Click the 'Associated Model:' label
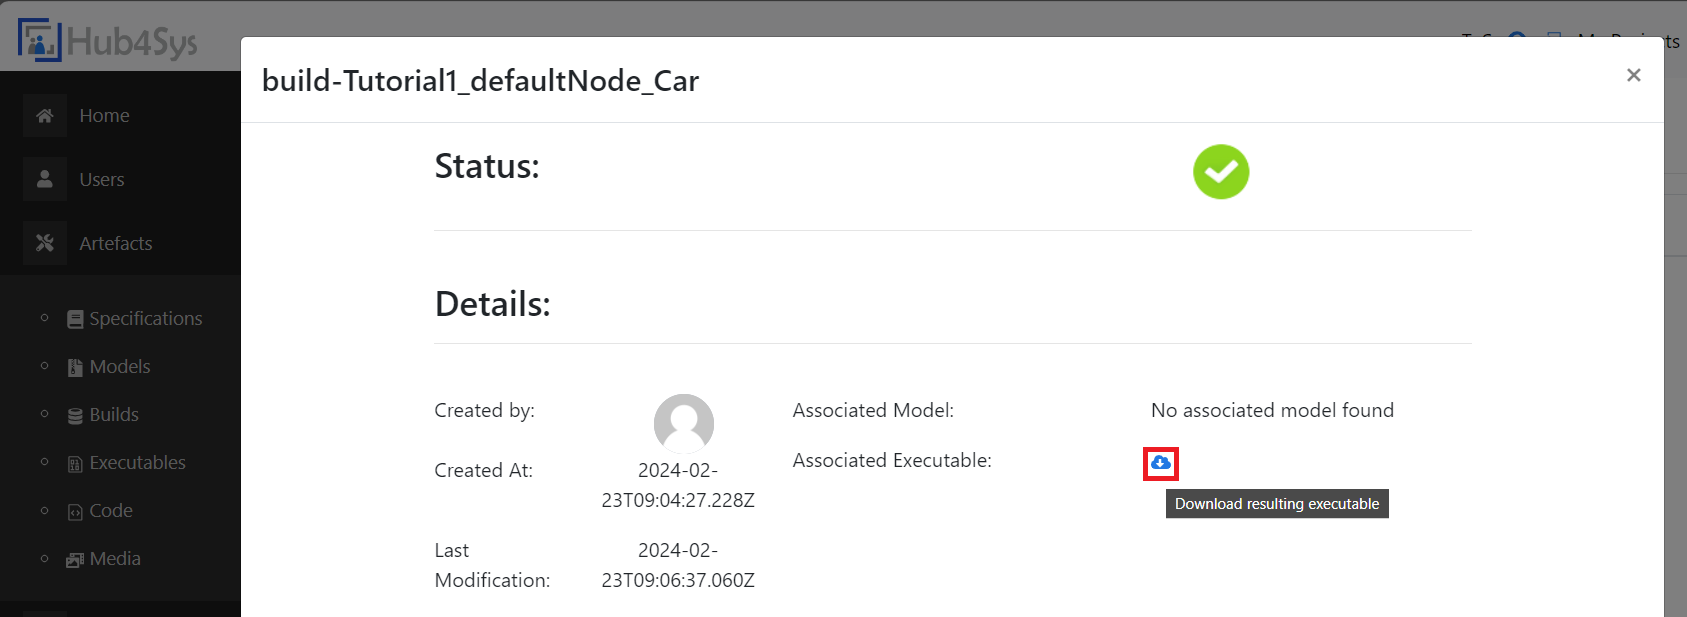 873,411
